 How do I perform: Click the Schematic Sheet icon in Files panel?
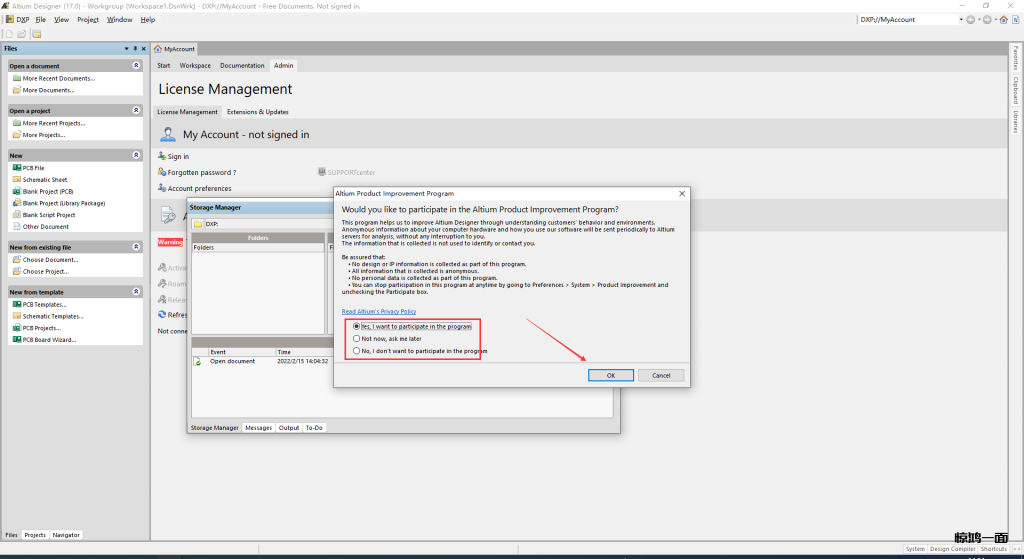click(x=16, y=180)
